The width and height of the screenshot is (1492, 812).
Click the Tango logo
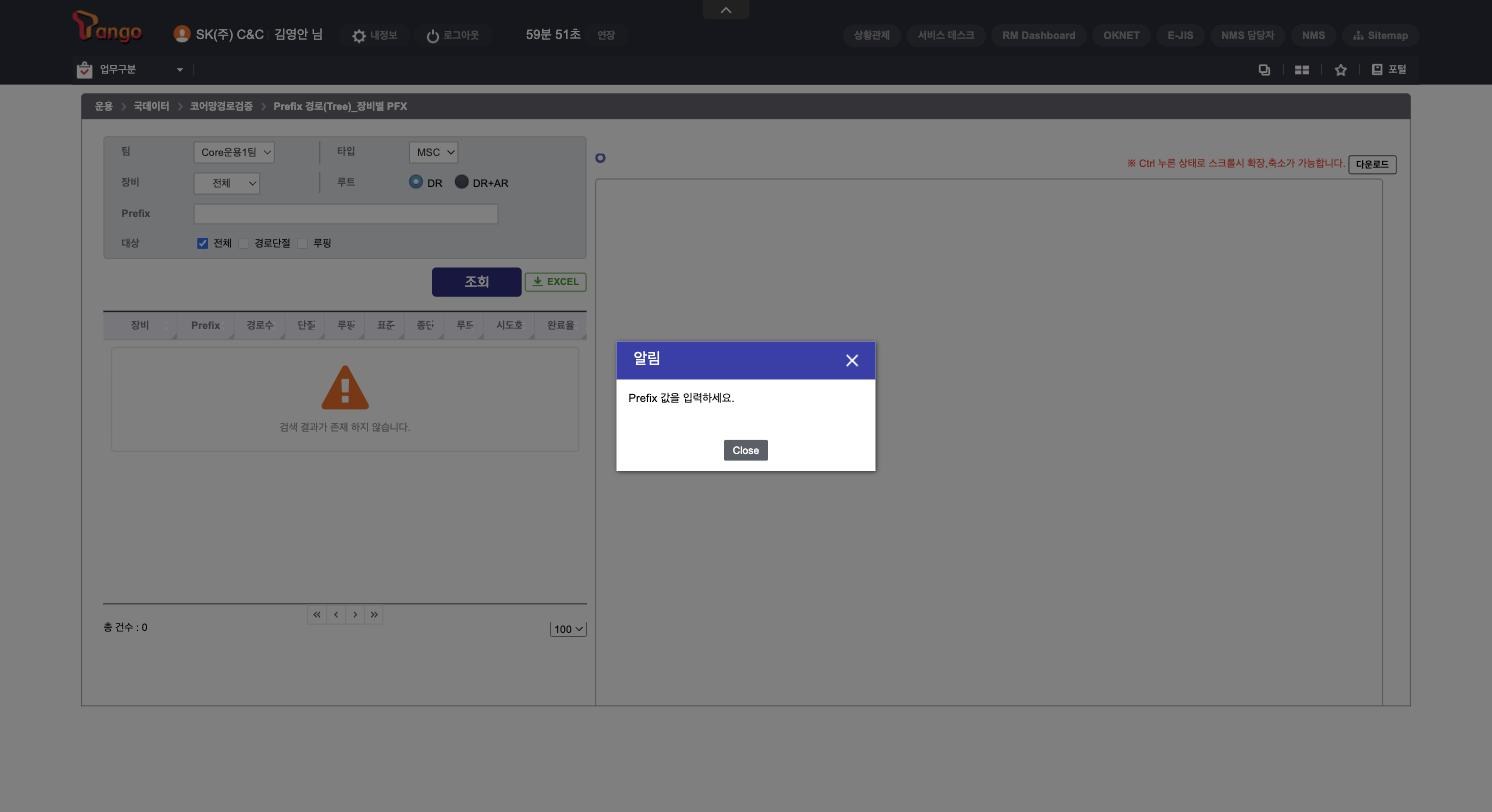pyautogui.click(x=107, y=27)
